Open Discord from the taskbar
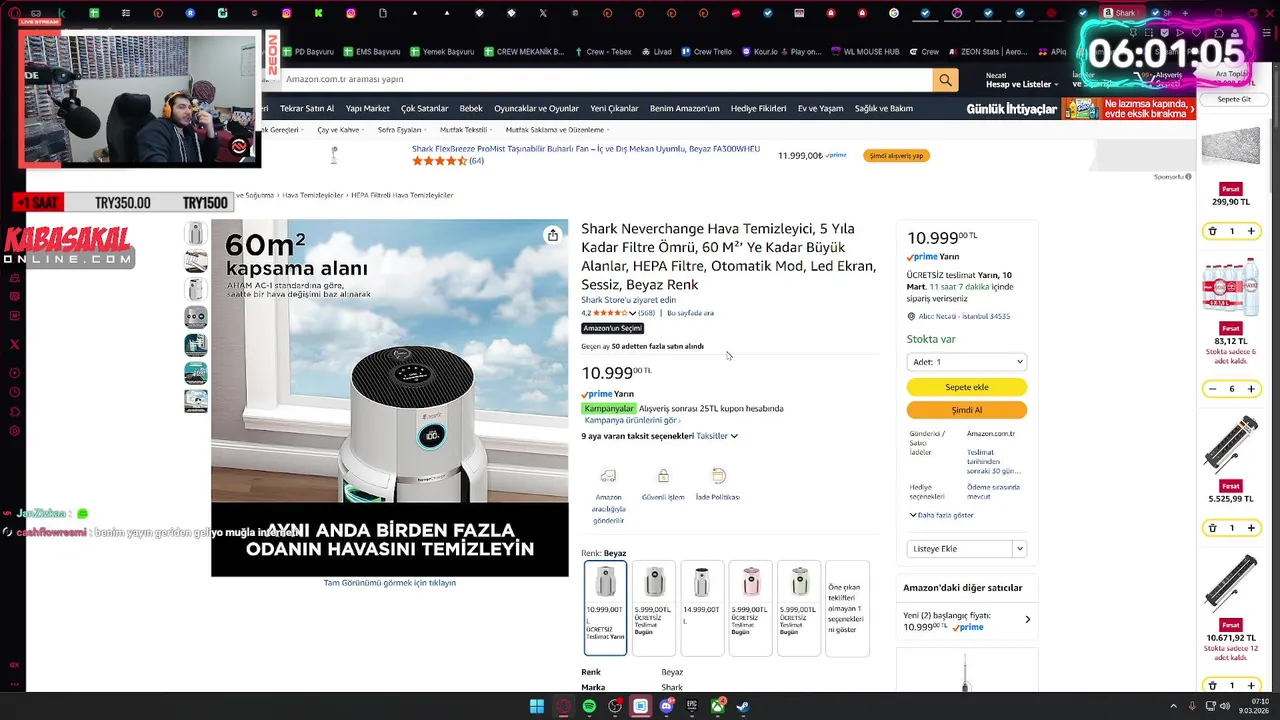The height and width of the screenshot is (720, 1280). click(x=666, y=706)
